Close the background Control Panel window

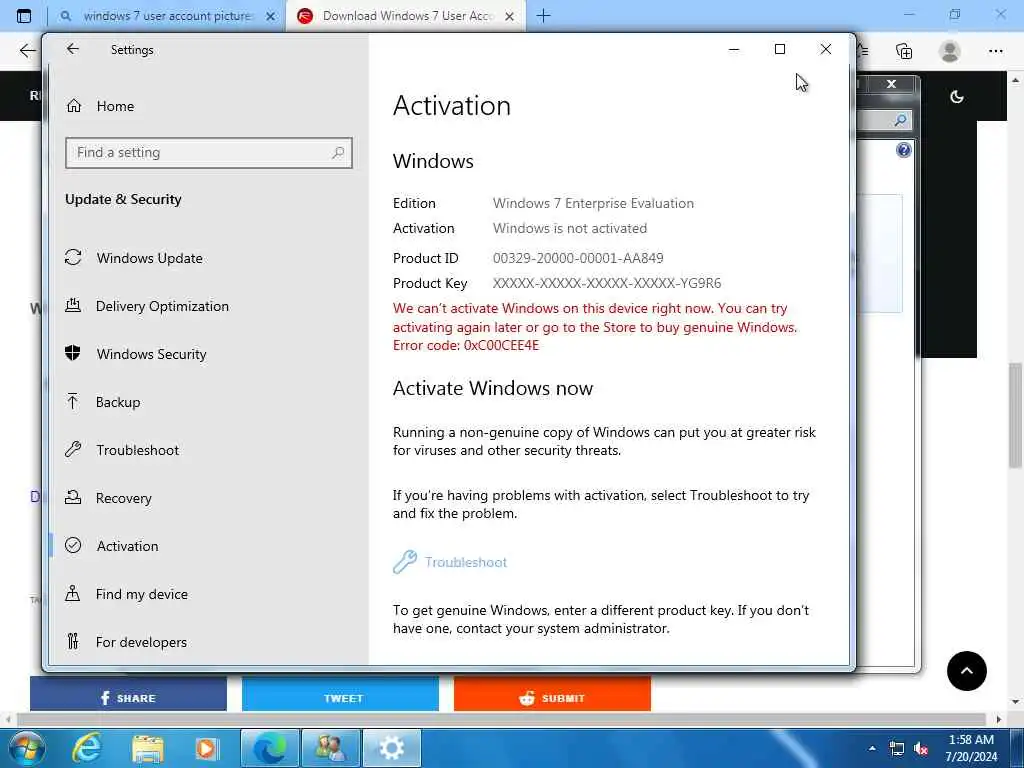(x=891, y=84)
